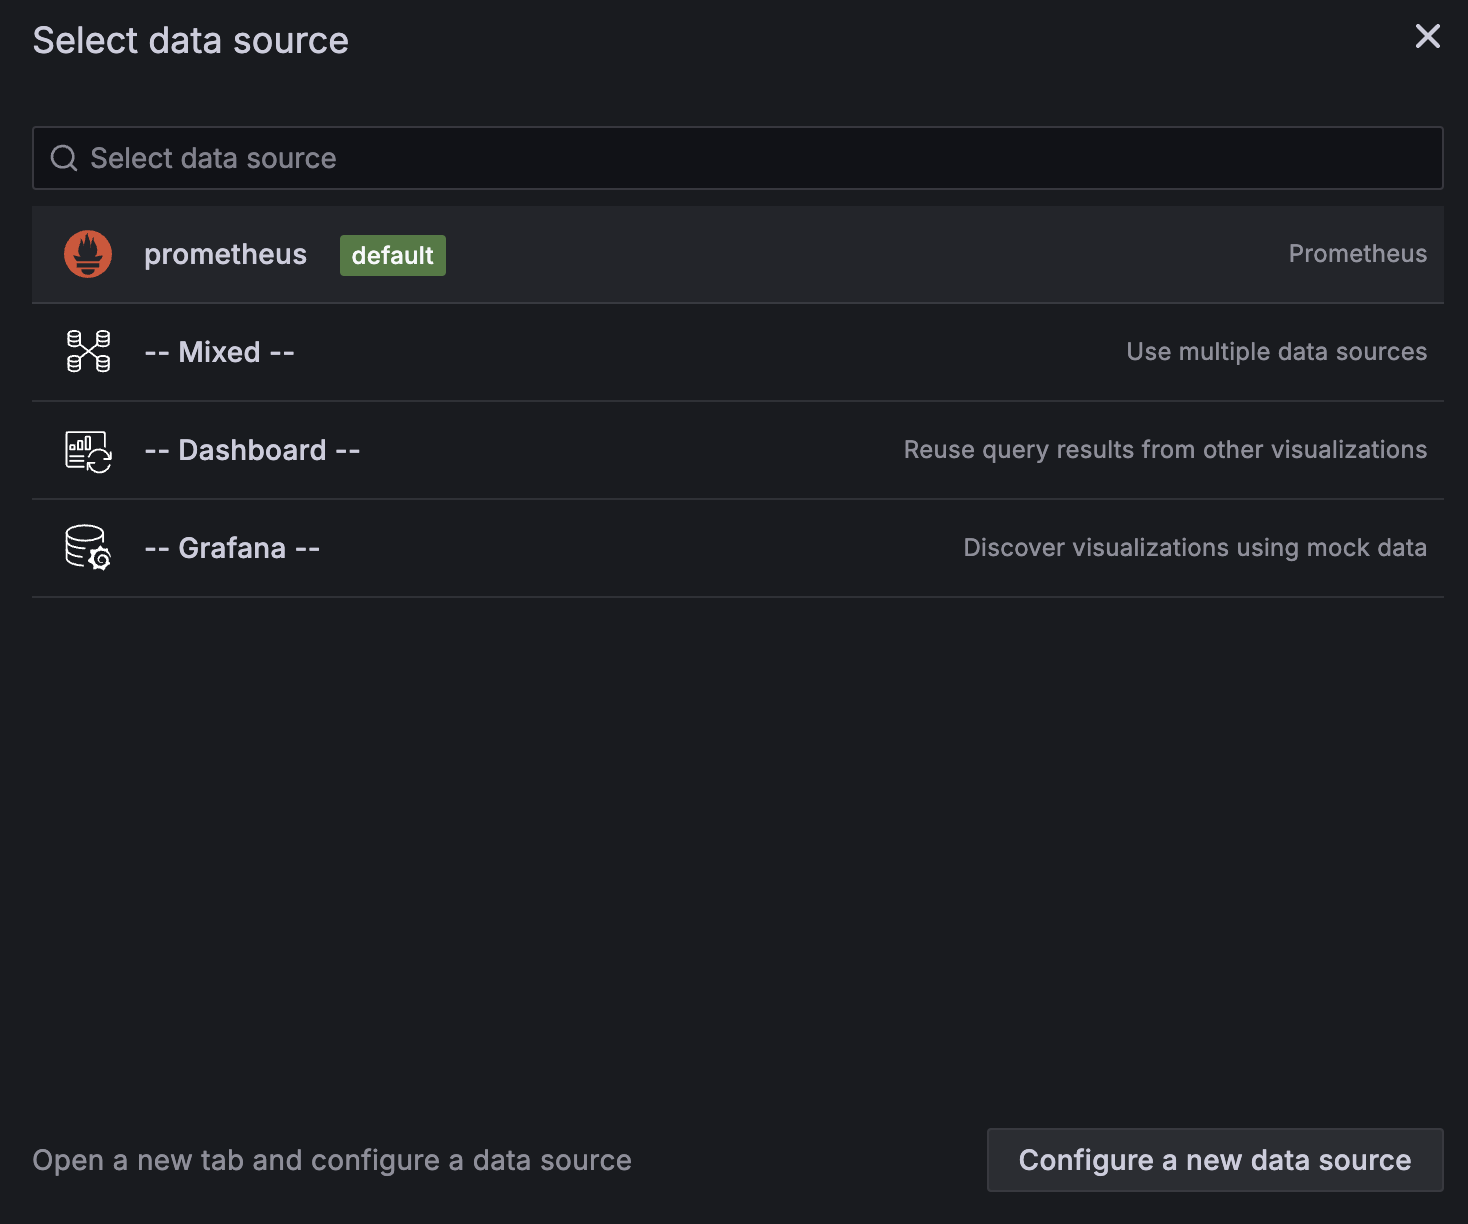Select the -- Grafana -- data source
The image size is (1468, 1224).
click(738, 548)
